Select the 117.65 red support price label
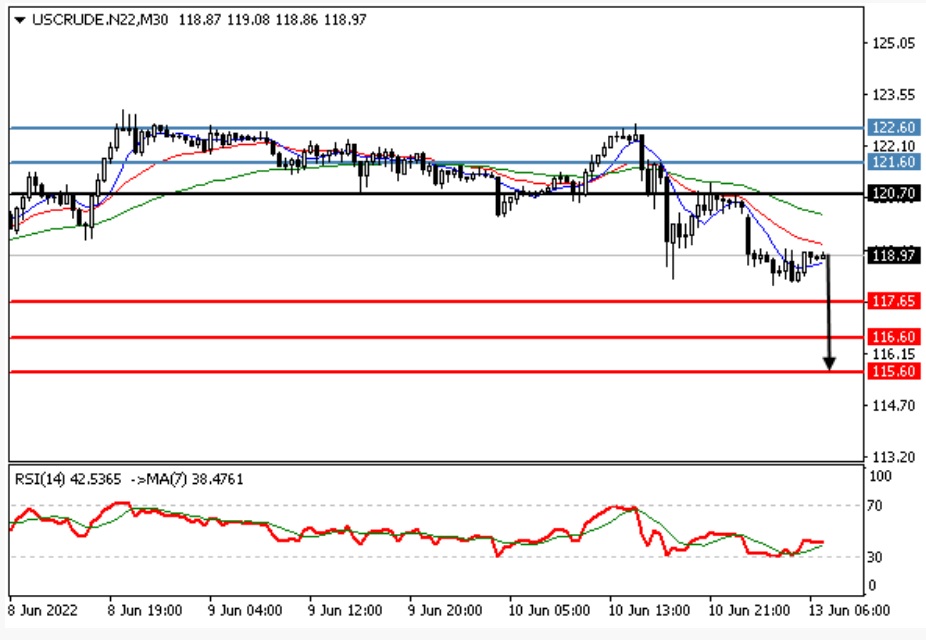This screenshot has height=640, width=926. pos(893,301)
